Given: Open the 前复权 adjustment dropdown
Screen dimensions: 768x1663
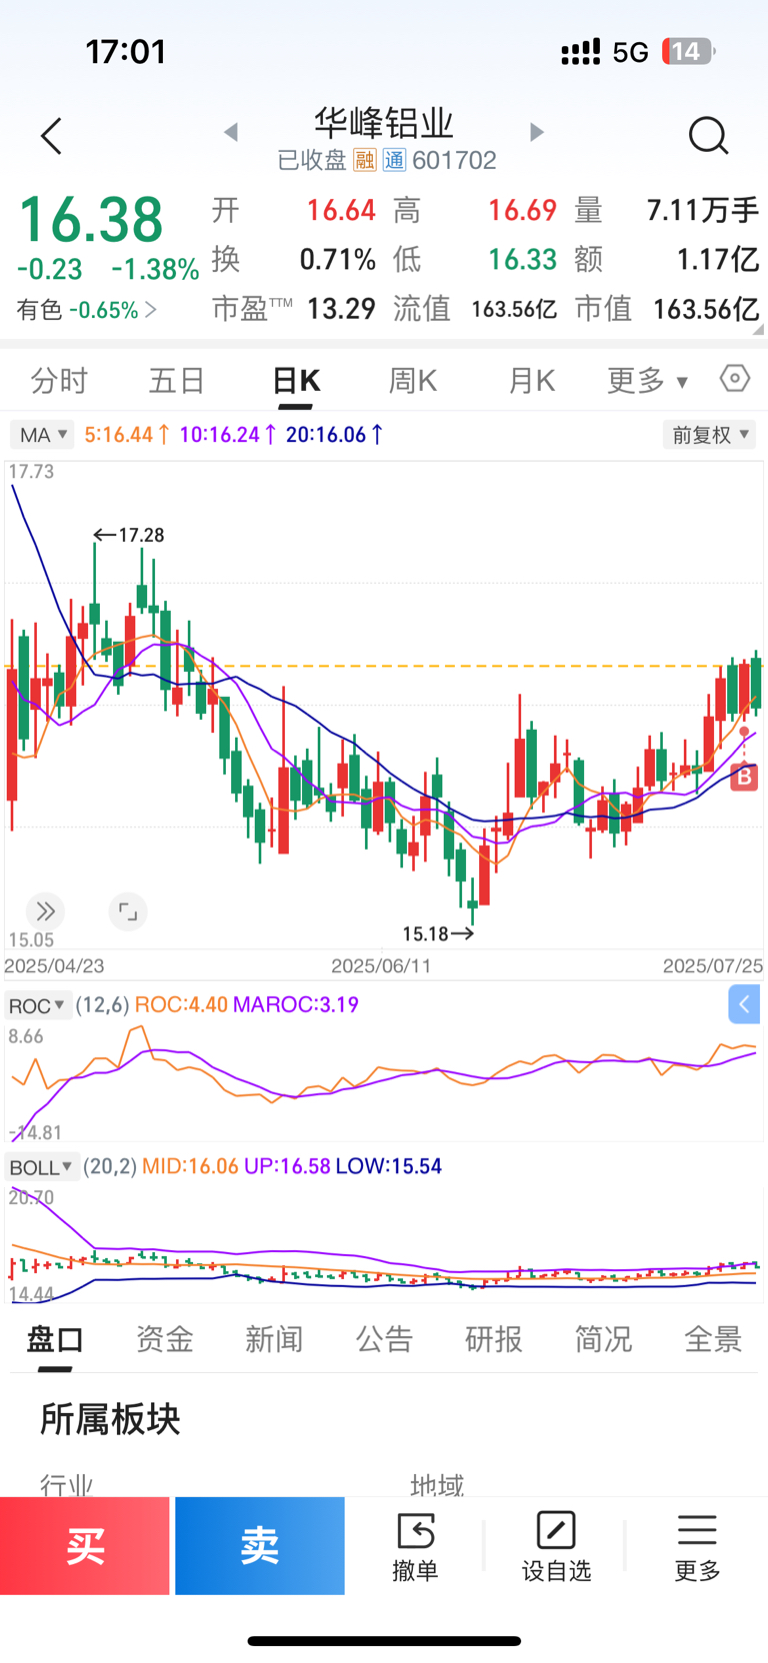Looking at the screenshot, I should [x=709, y=435].
